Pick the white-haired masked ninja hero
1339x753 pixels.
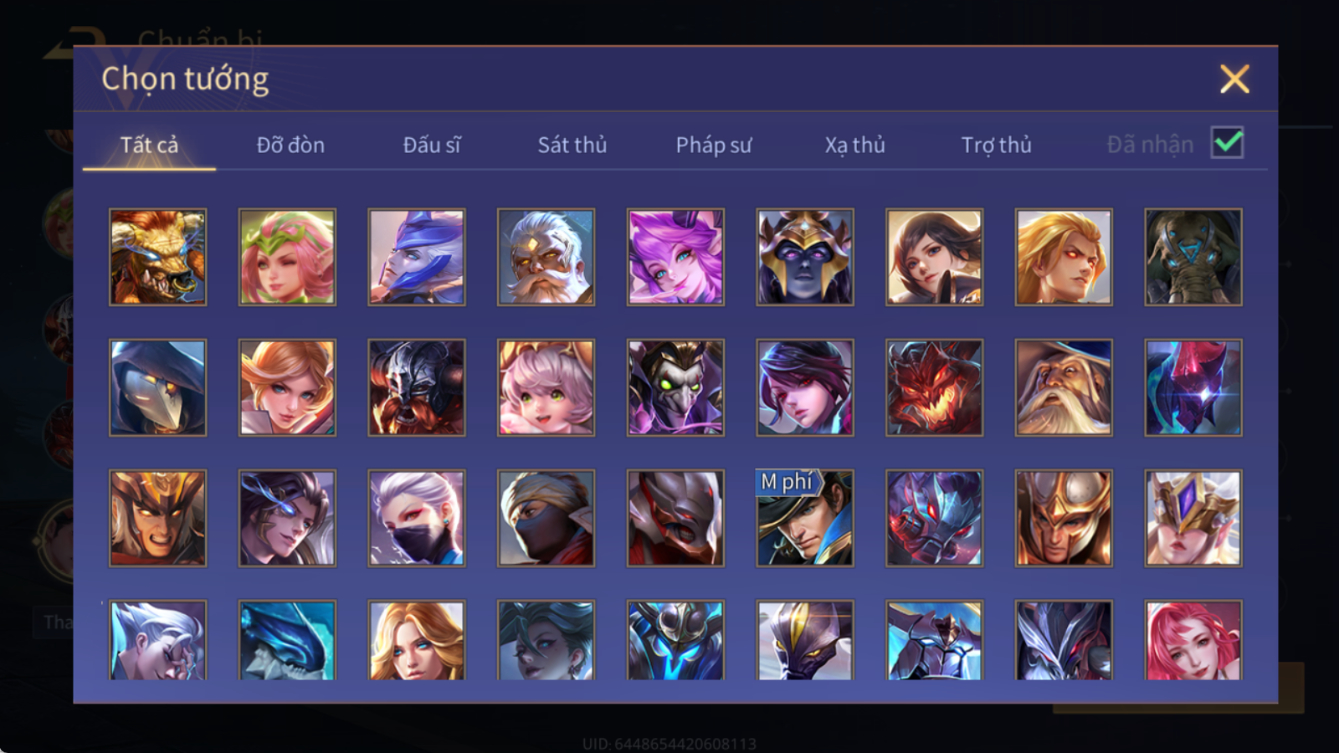416,518
